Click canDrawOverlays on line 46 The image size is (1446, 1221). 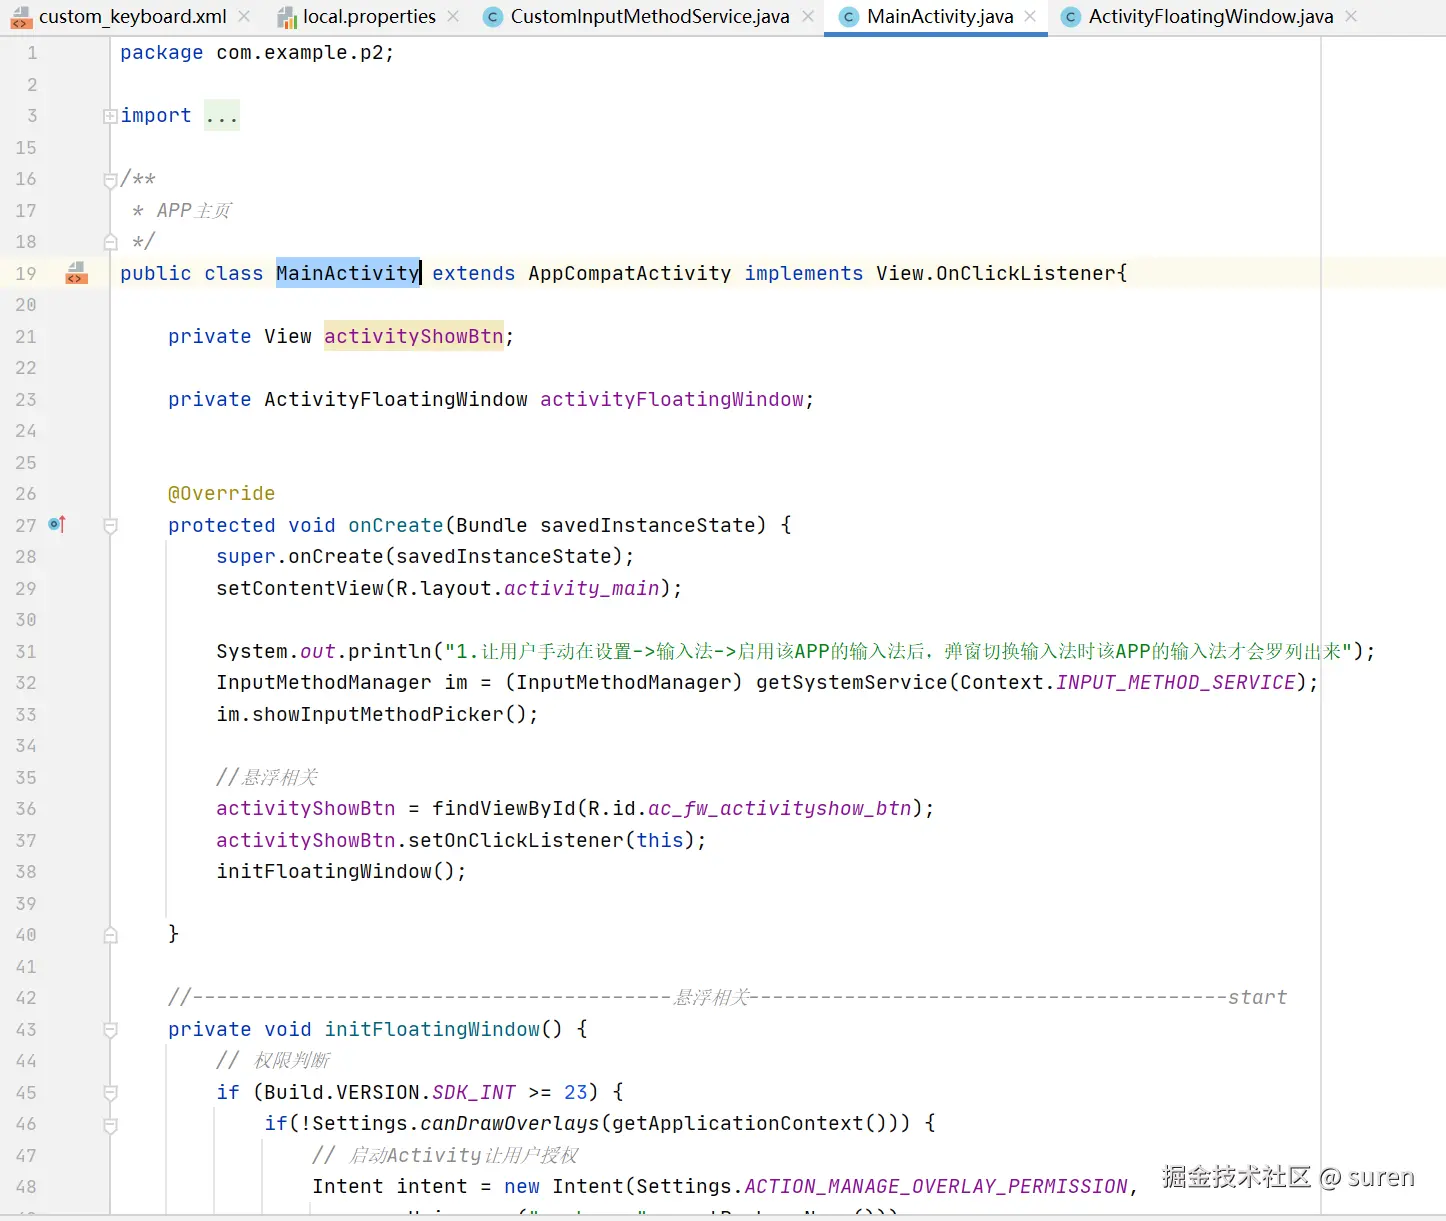click(510, 1123)
